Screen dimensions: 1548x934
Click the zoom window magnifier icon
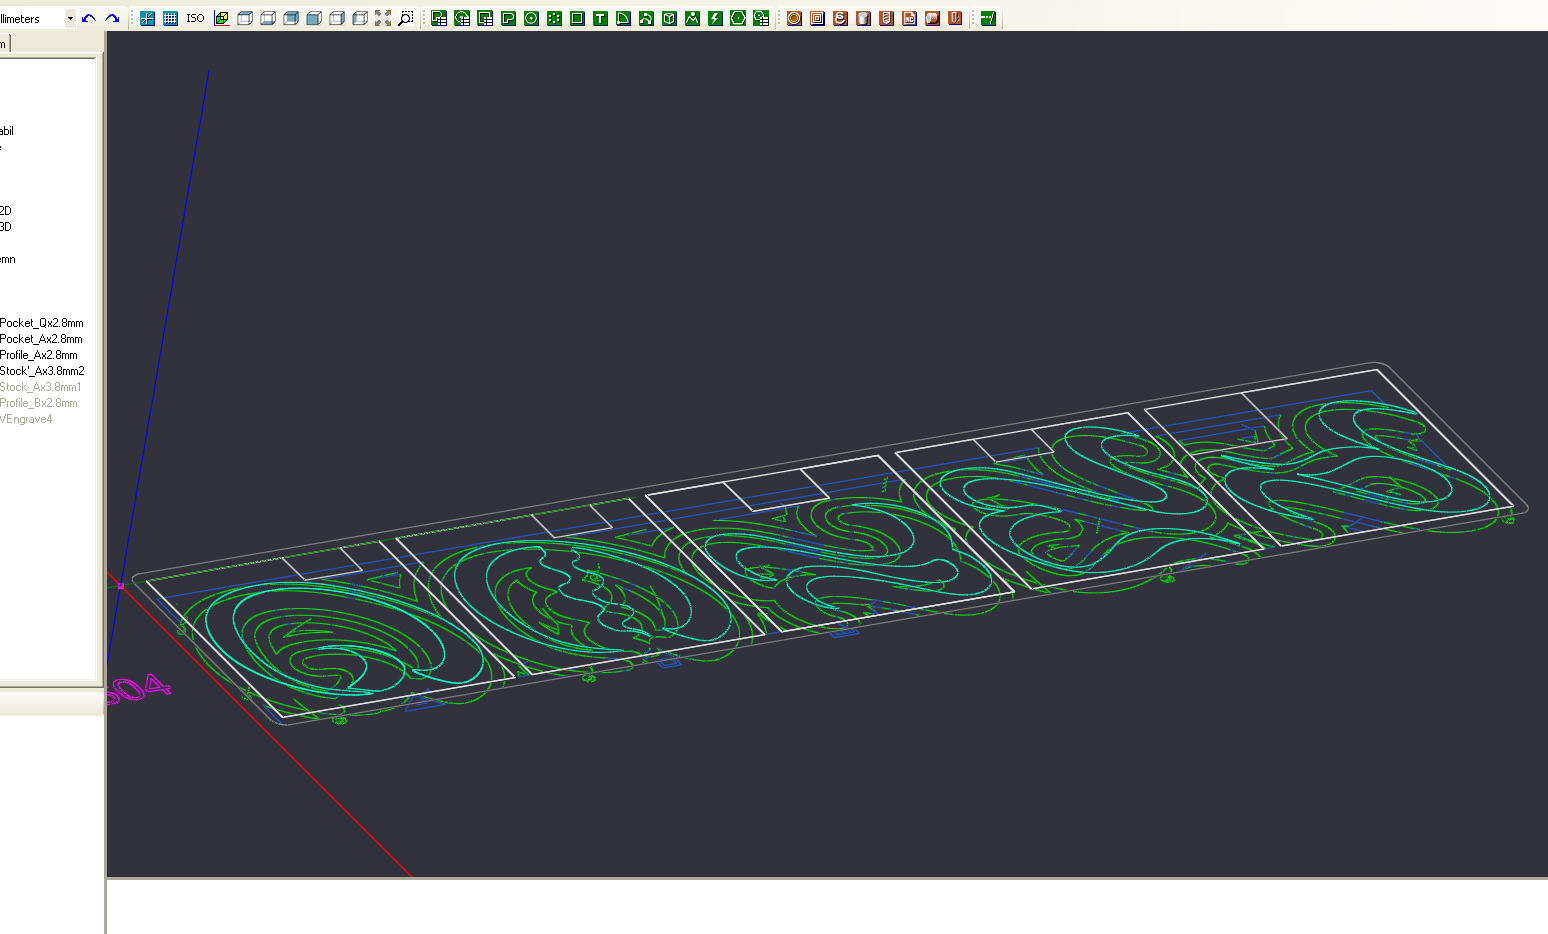[x=406, y=18]
